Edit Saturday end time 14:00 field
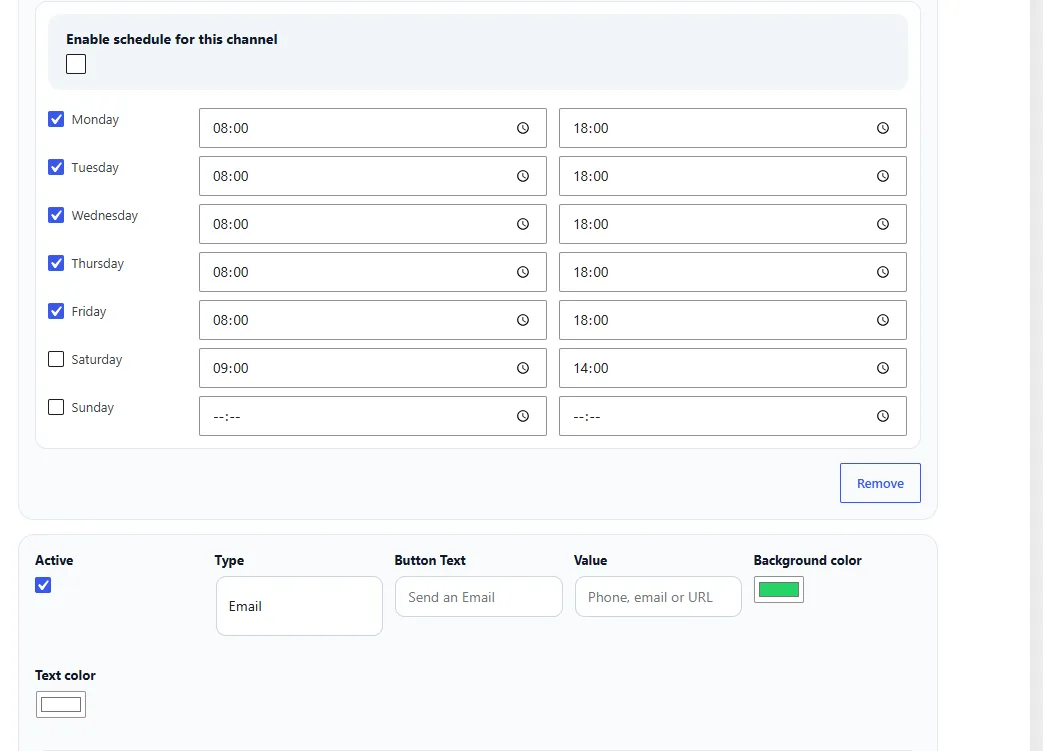 click(732, 367)
